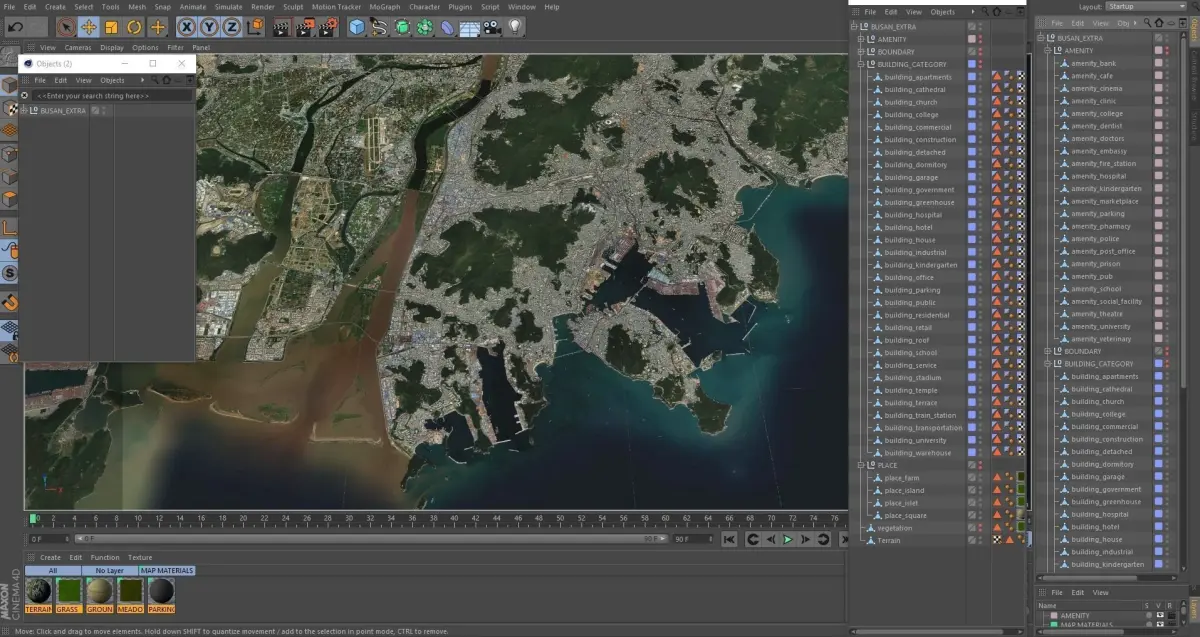Click the Undo arrow icon

[x=15, y=27]
